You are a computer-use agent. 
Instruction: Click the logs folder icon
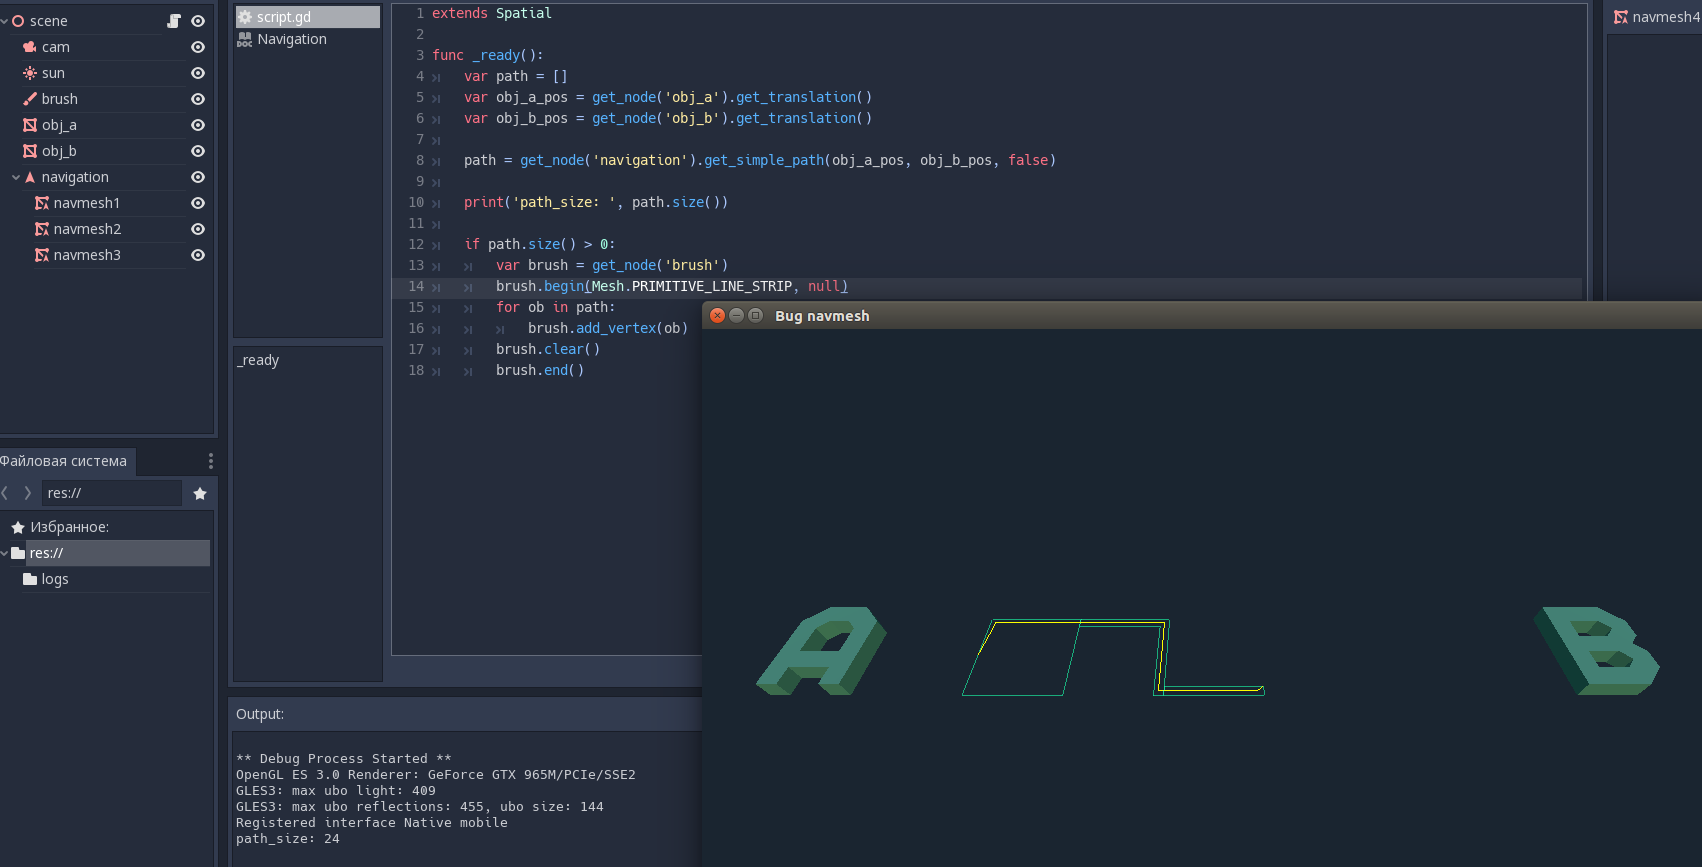click(x=30, y=579)
